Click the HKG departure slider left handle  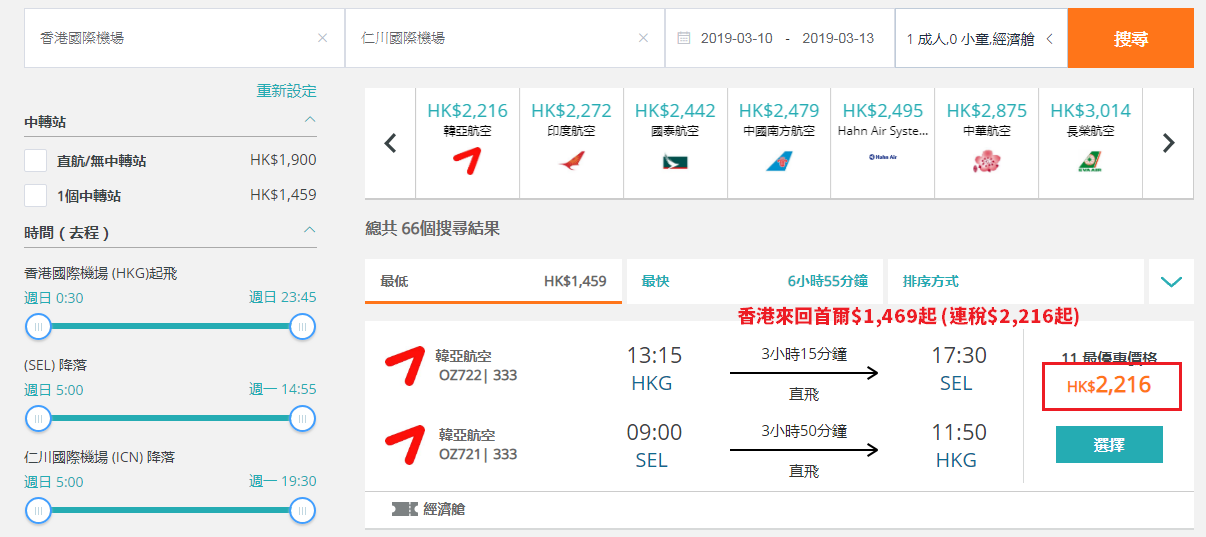(x=38, y=327)
